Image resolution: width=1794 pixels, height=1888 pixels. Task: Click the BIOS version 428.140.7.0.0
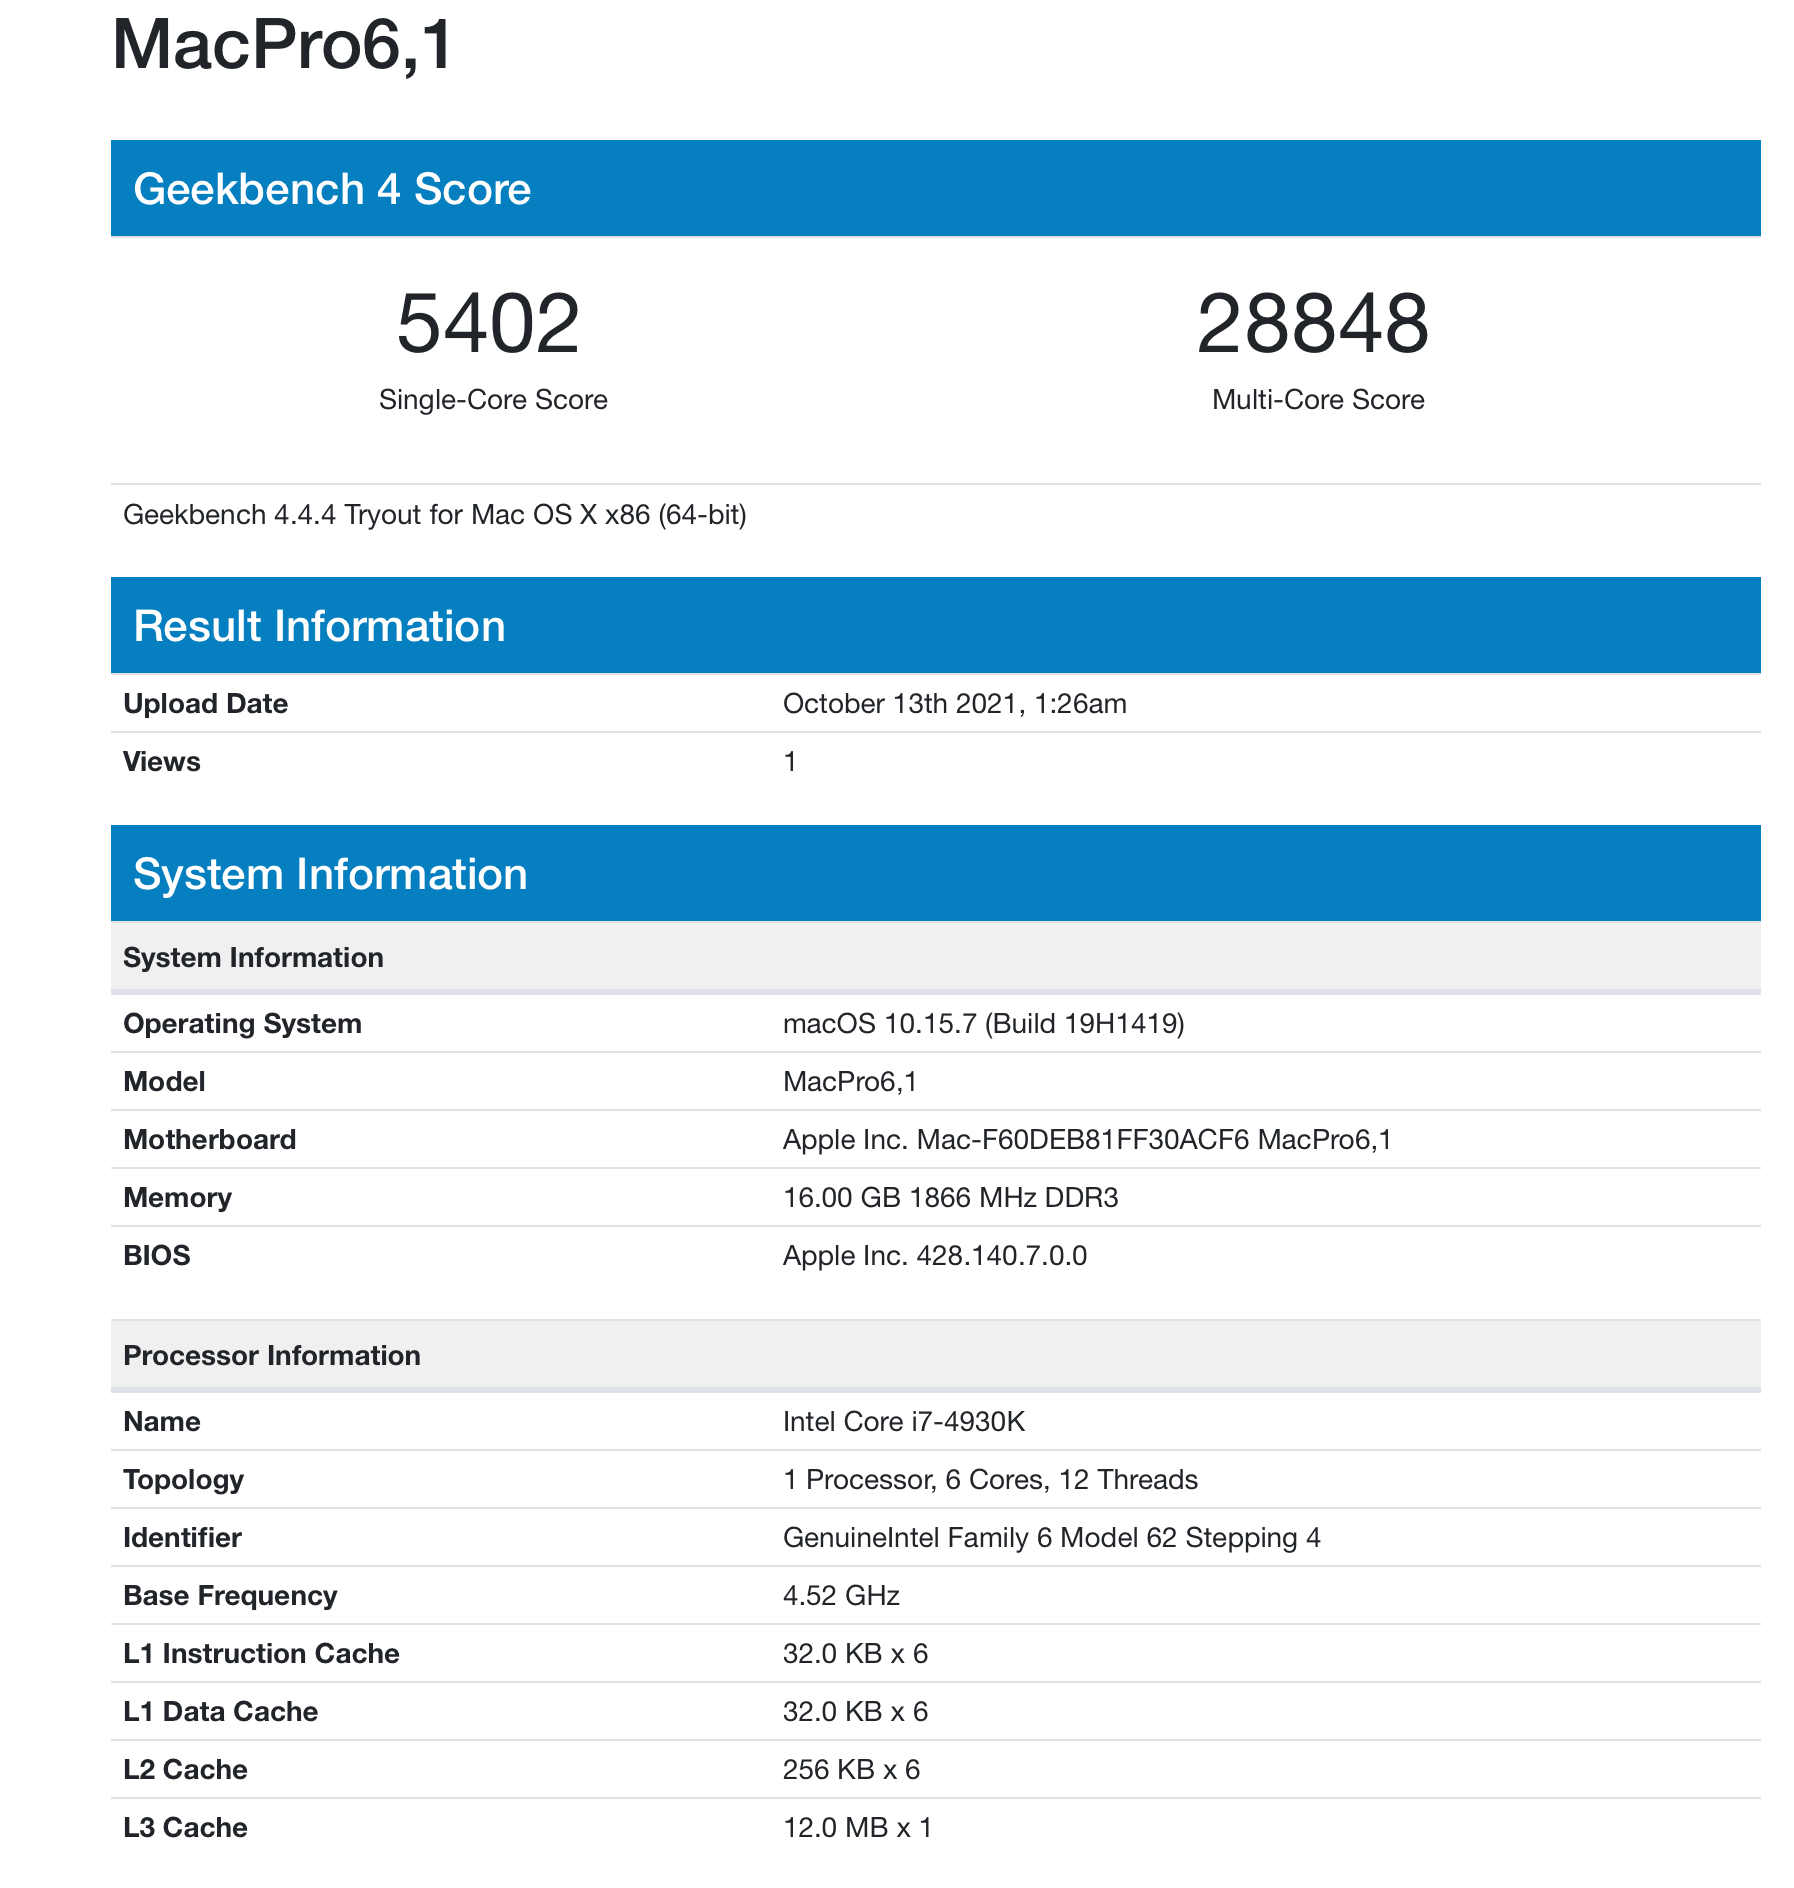934,1256
